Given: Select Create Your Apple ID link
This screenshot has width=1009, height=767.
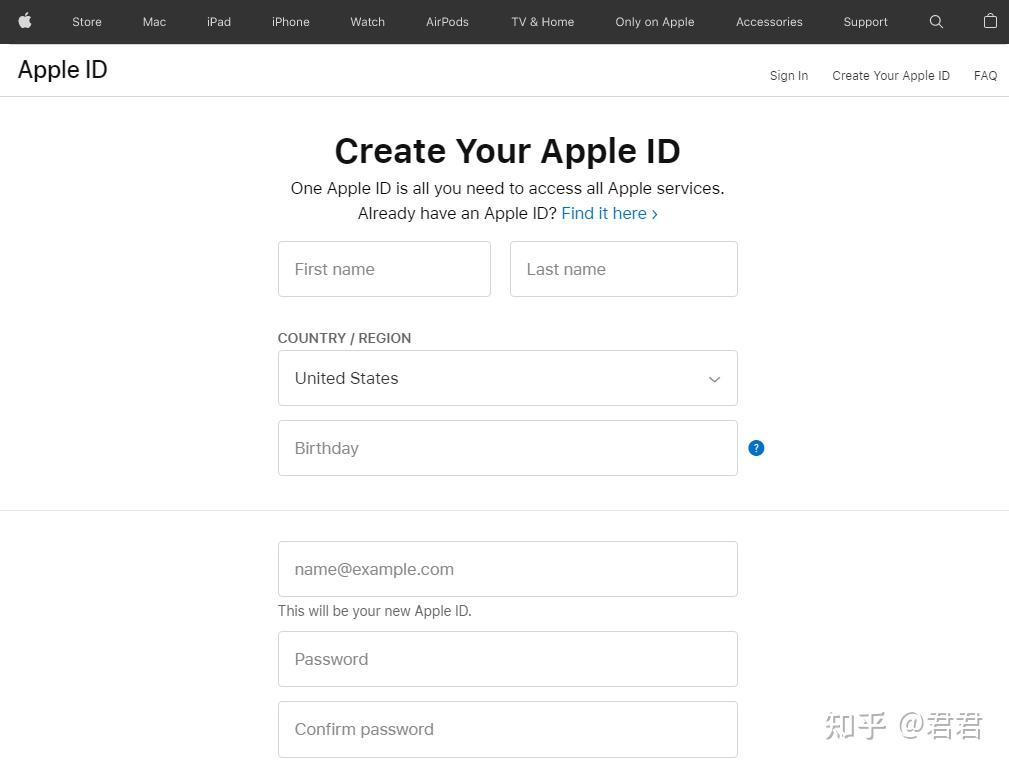Looking at the screenshot, I should (890, 75).
